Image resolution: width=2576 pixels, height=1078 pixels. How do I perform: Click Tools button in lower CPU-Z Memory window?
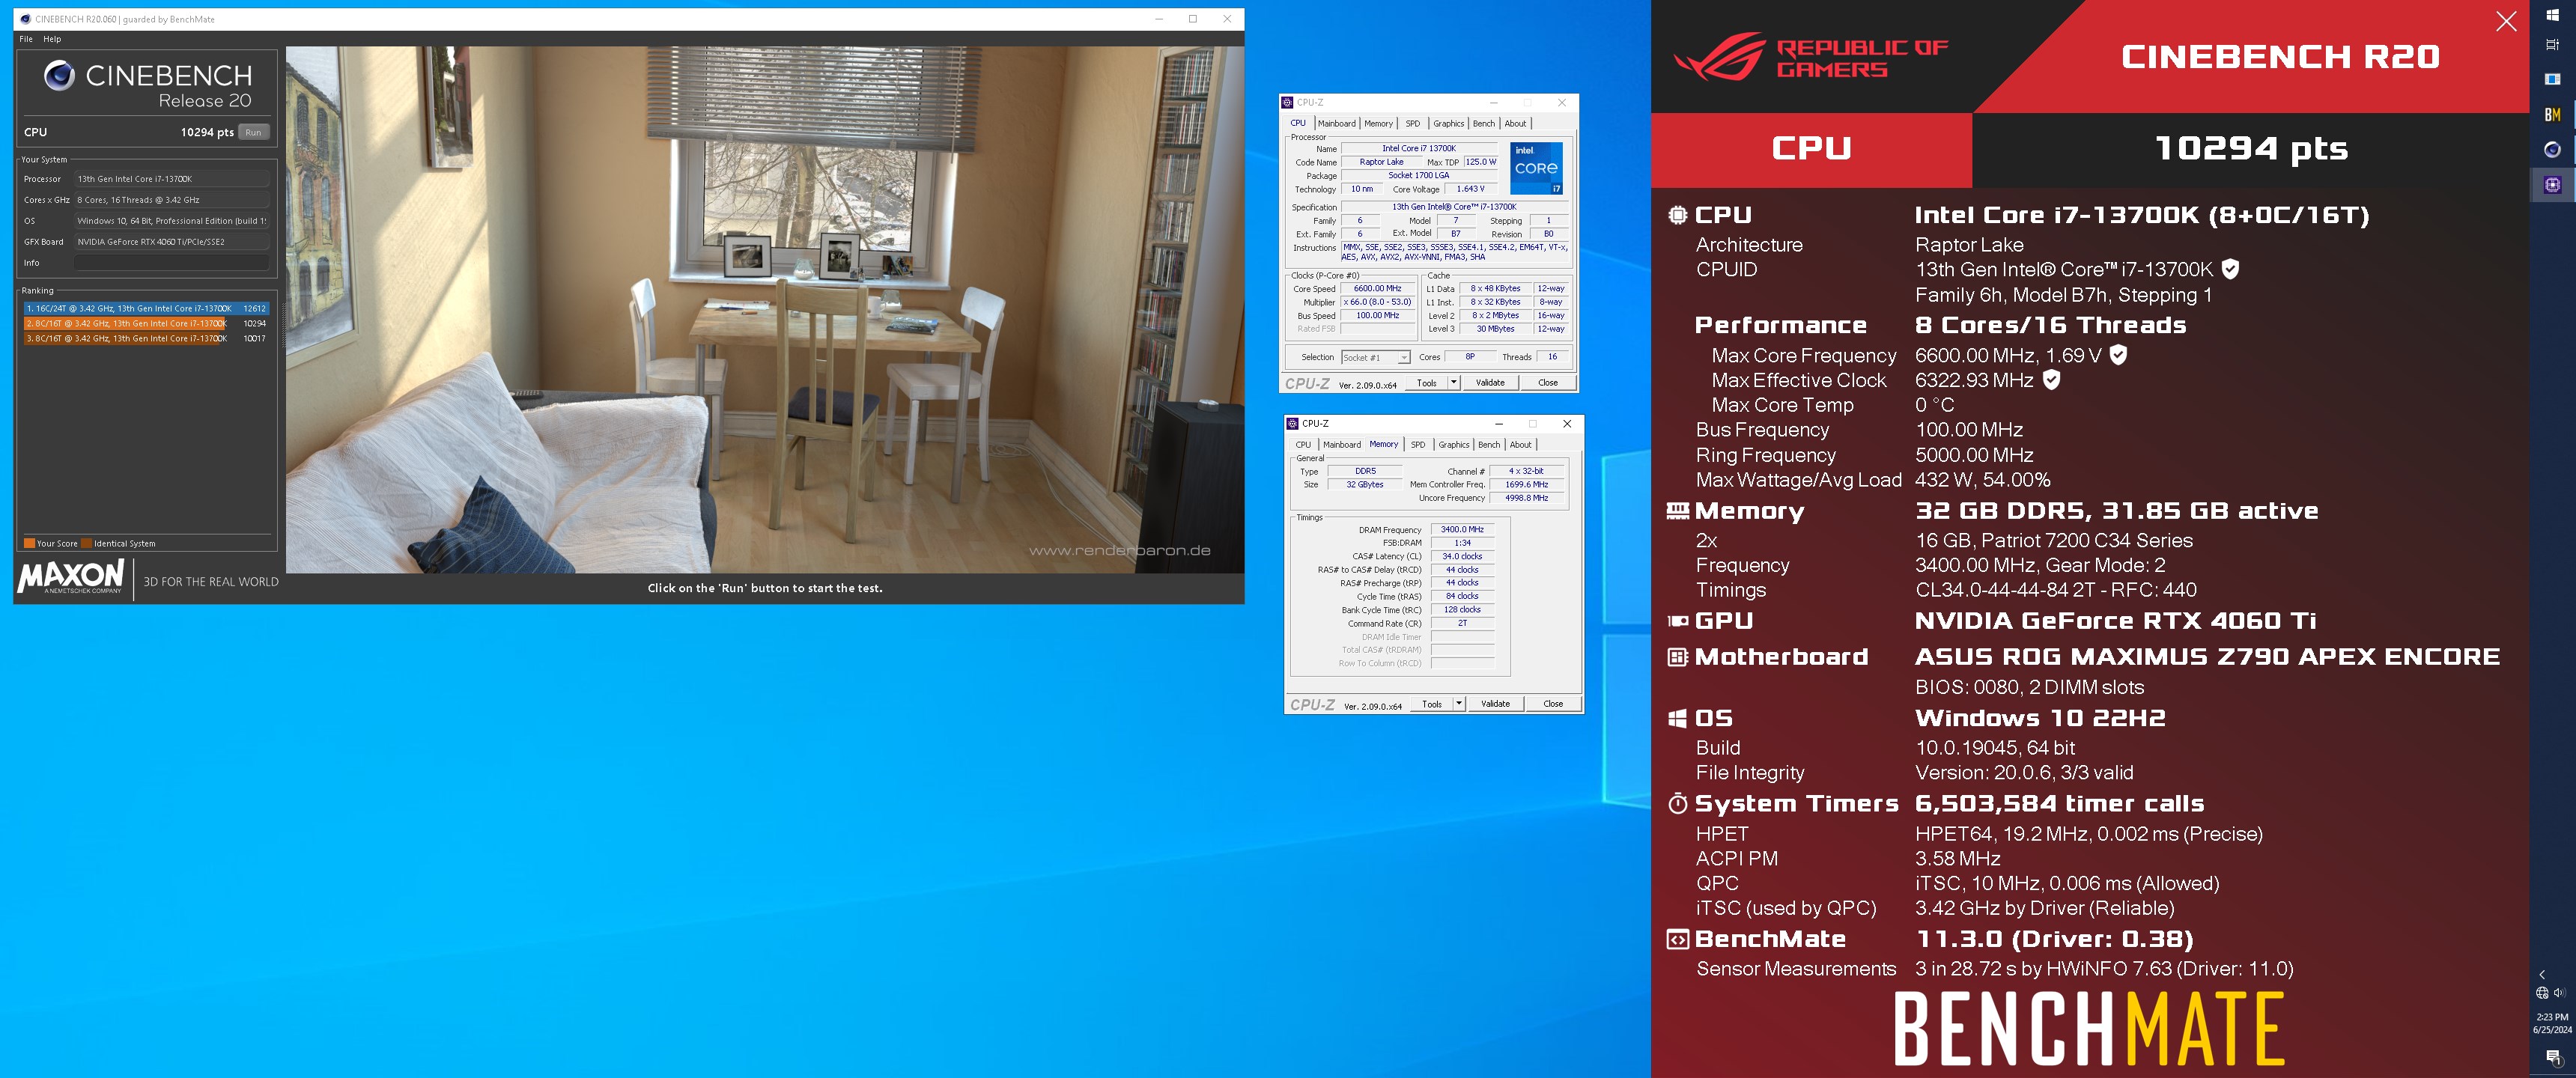(x=1432, y=704)
